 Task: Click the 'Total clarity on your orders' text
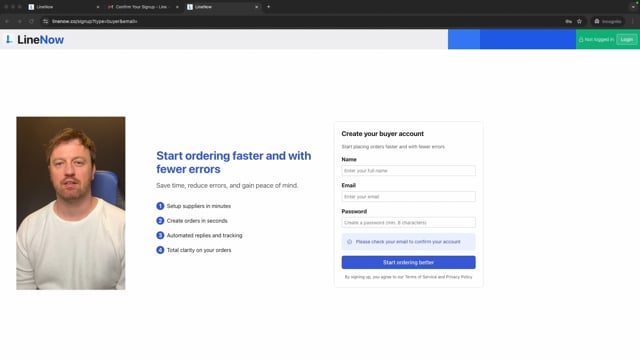pyautogui.click(x=199, y=250)
